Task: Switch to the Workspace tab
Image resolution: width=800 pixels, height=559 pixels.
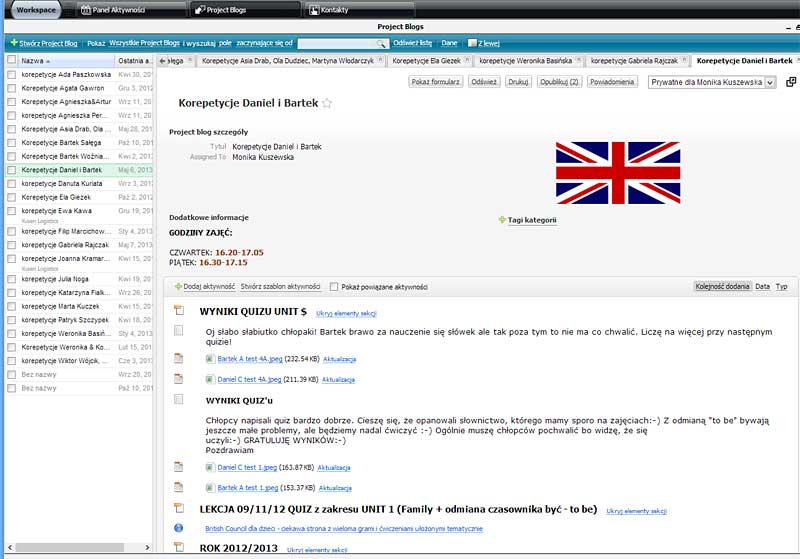Action: 36,10
